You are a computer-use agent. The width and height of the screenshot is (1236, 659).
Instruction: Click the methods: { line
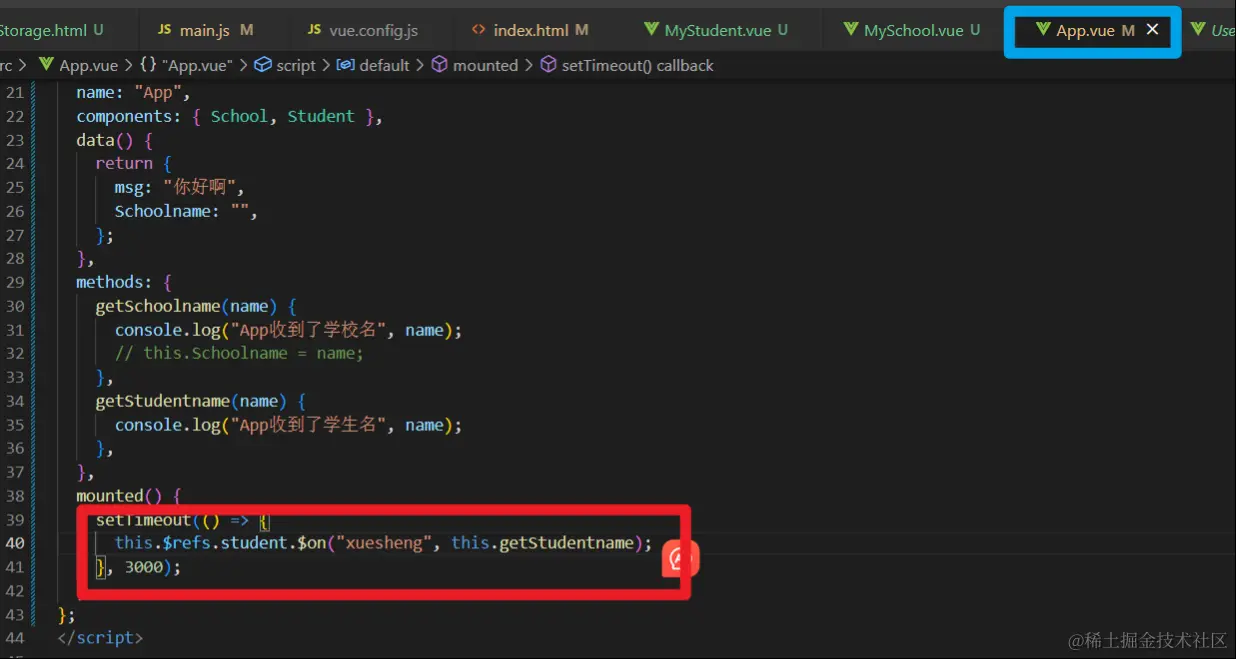tap(124, 282)
